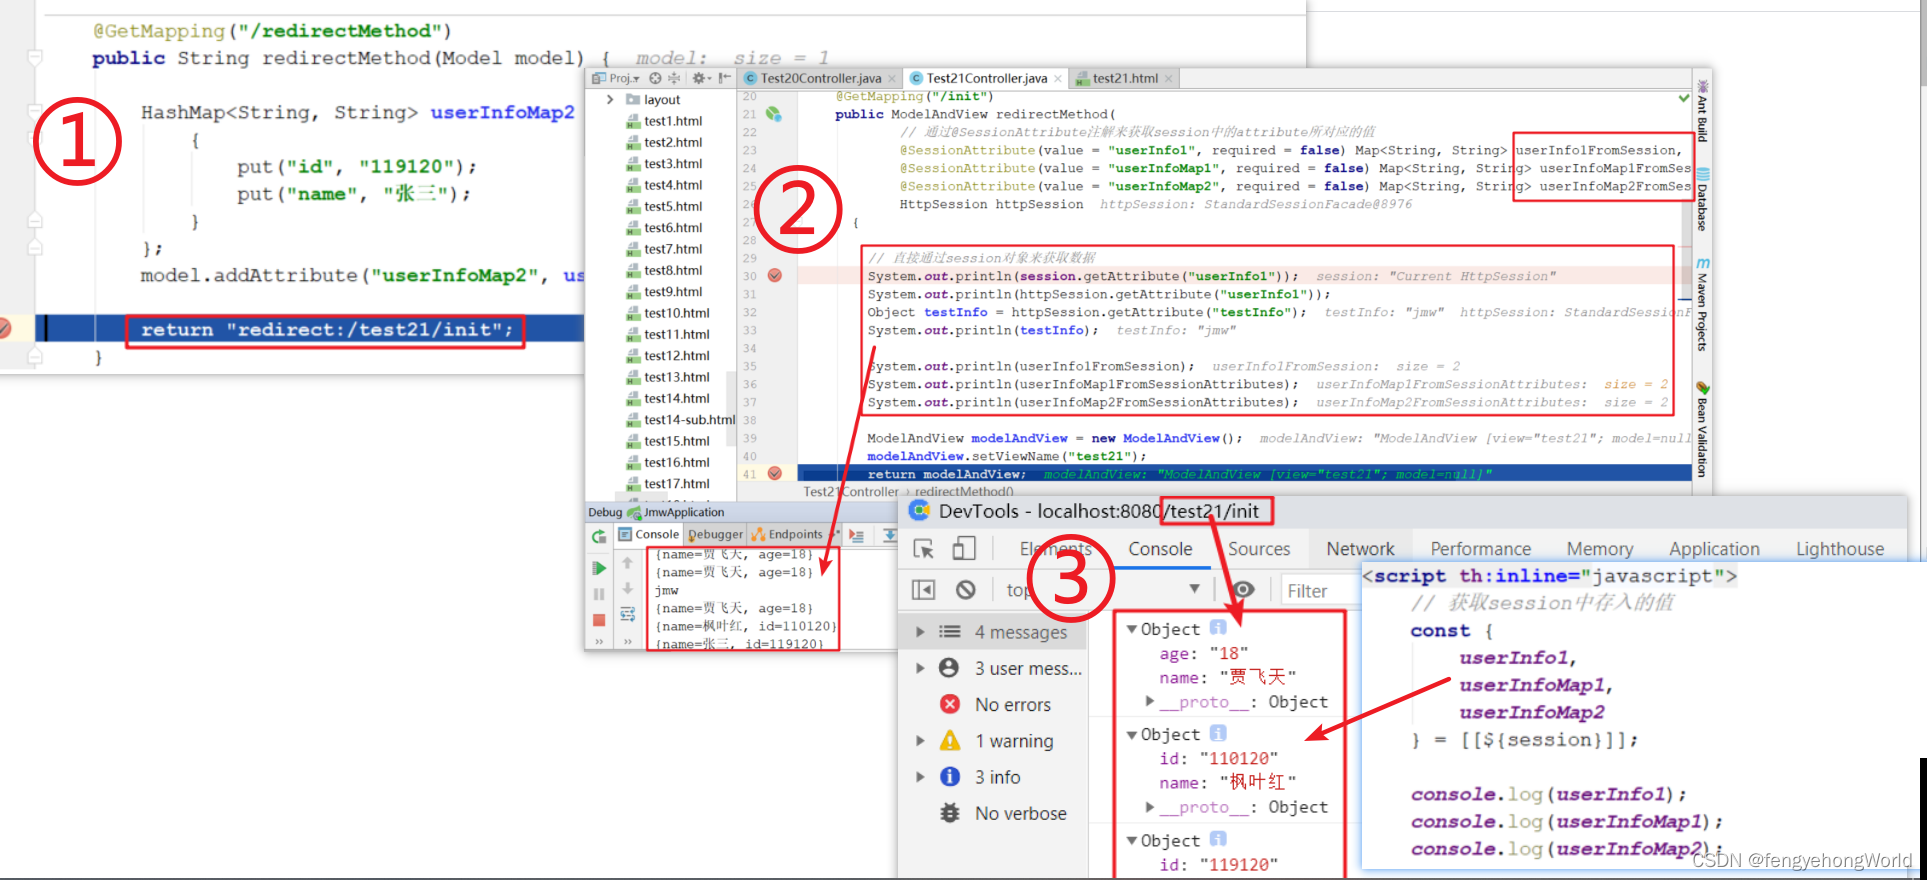The width and height of the screenshot is (1927, 880).
Task: Switch to DevTools Sources tab
Action: click(x=1259, y=549)
